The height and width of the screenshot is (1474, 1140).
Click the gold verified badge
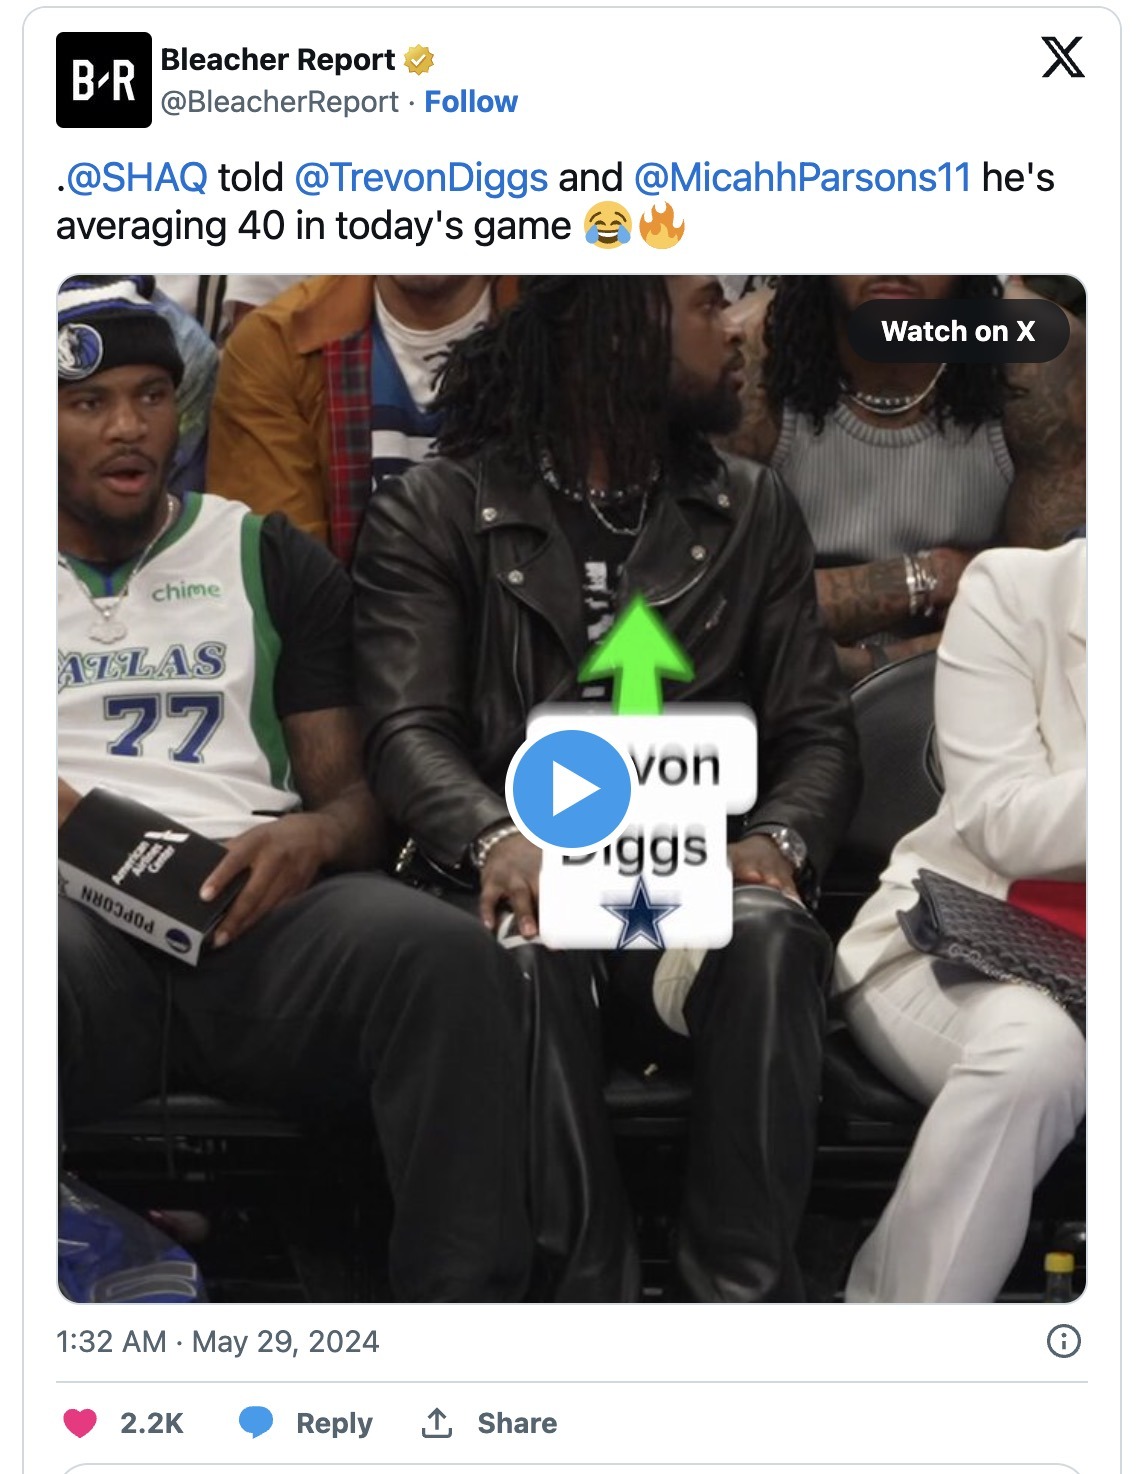coord(419,60)
